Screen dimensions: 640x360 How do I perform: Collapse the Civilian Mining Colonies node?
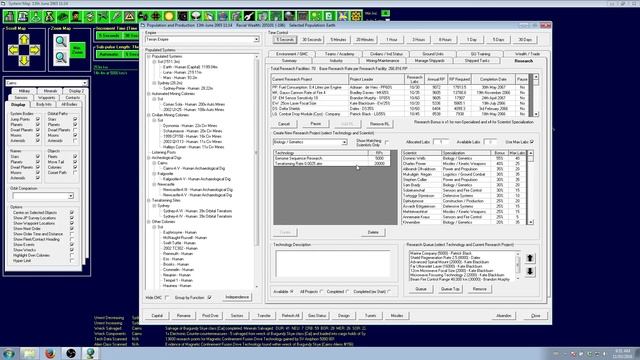149,115
